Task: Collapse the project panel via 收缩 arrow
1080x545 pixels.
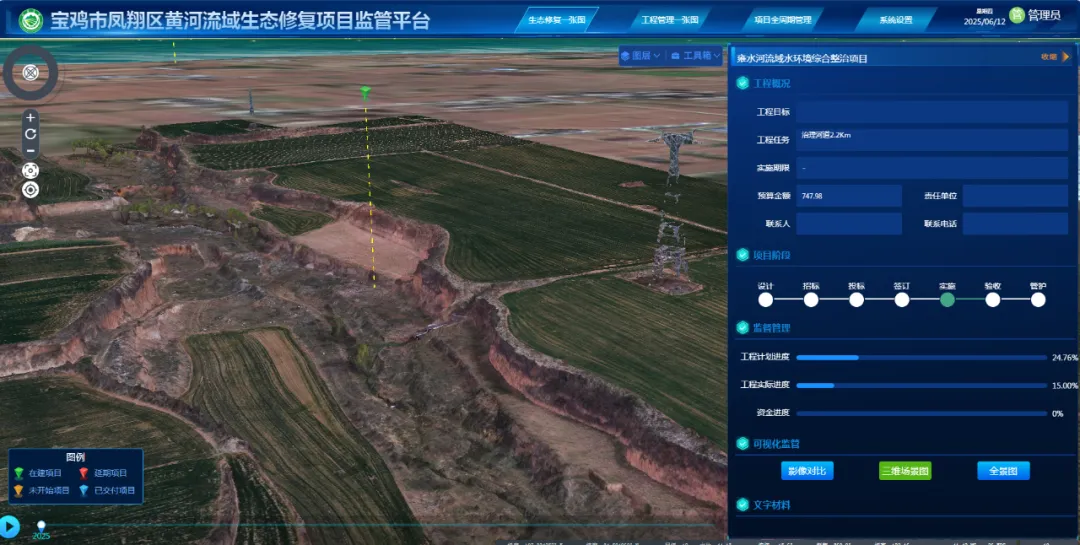Action: pyautogui.click(x=1065, y=57)
